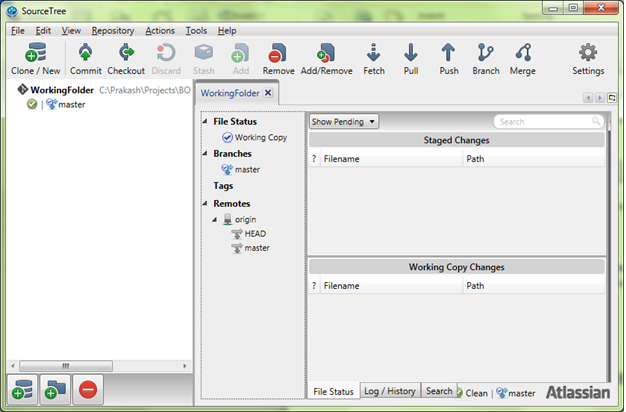Open the Tools menu

click(x=196, y=31)
